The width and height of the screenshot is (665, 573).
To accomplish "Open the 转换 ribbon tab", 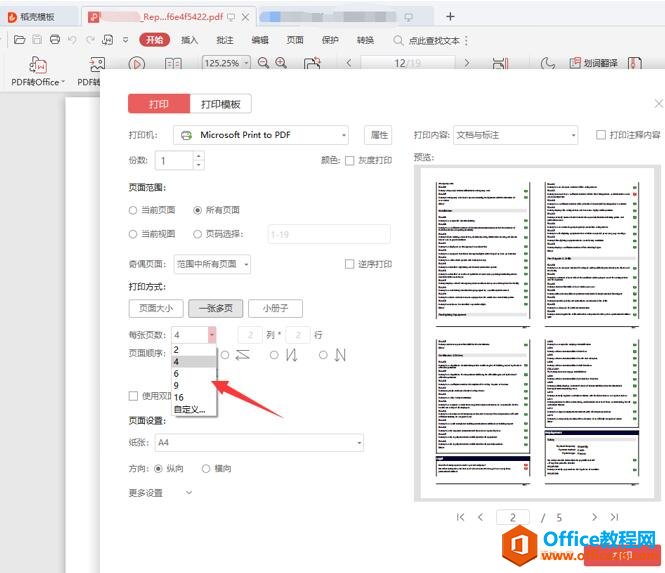I will coord(365,40).
